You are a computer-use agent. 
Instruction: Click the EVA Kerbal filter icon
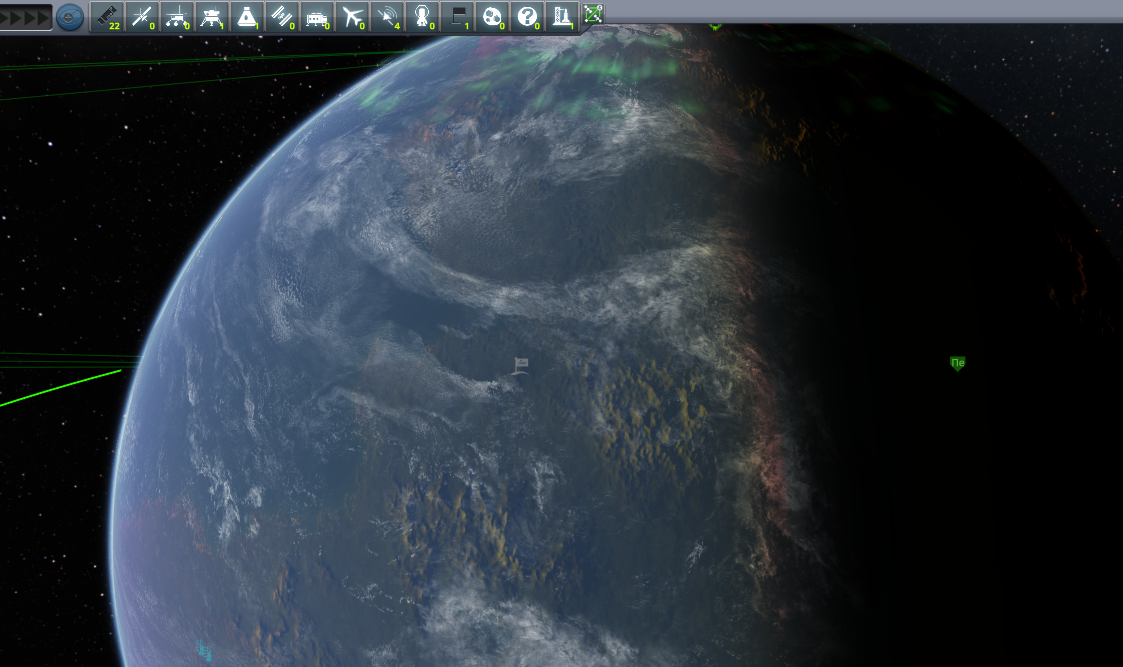click(x=422, y=16)
